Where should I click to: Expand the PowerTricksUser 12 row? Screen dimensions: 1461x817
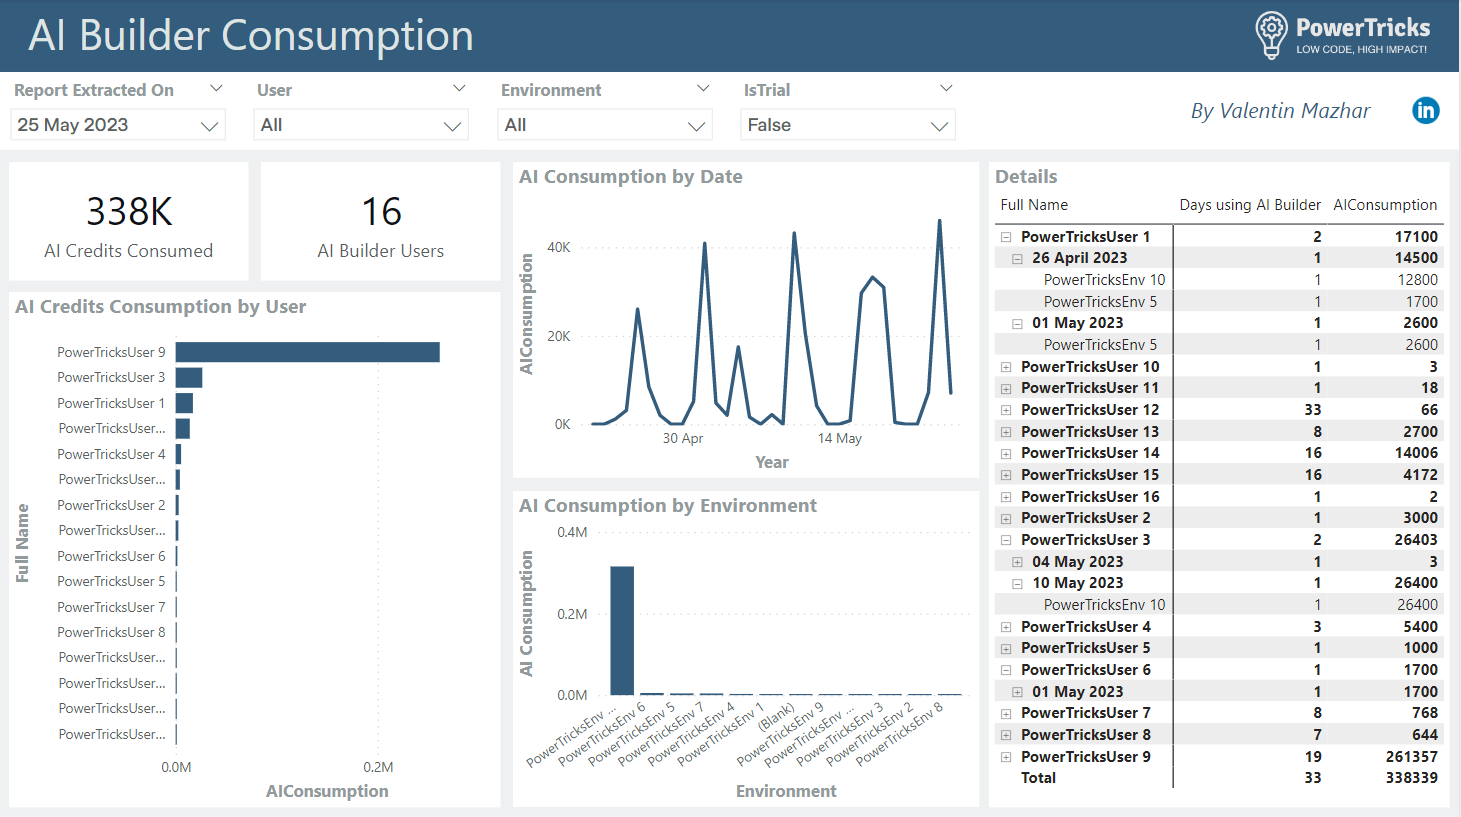pyautogui.click(x=1006, y=410)
